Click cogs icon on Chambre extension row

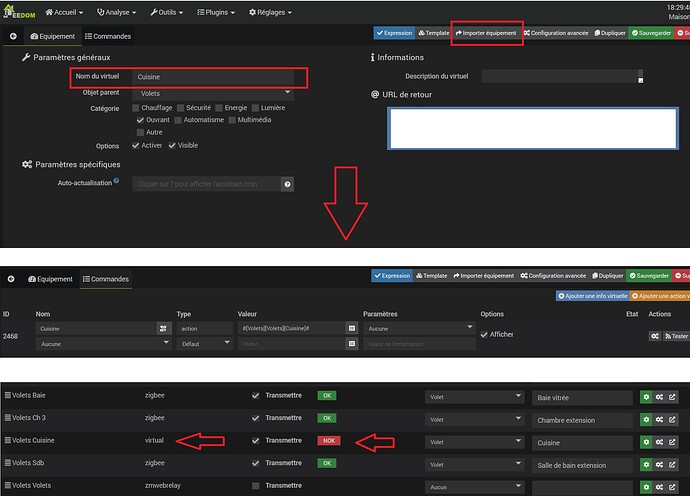click(x=659, y=420)
